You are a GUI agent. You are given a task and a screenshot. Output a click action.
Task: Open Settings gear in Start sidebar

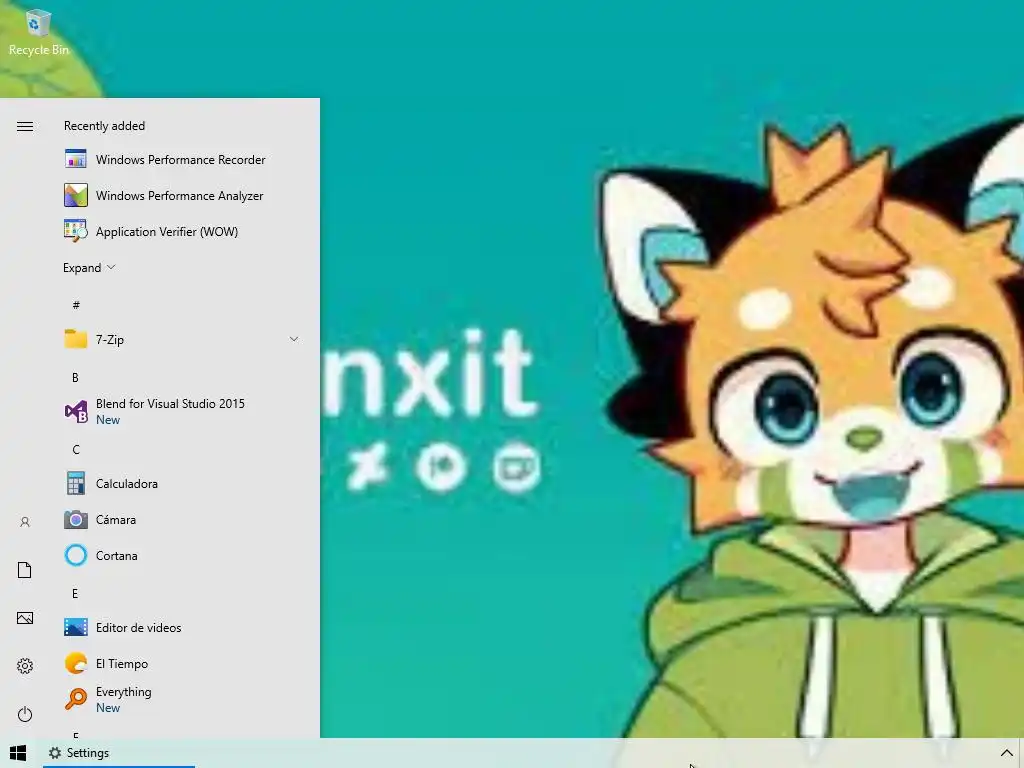pyautogui.click(x=25, y=665)
